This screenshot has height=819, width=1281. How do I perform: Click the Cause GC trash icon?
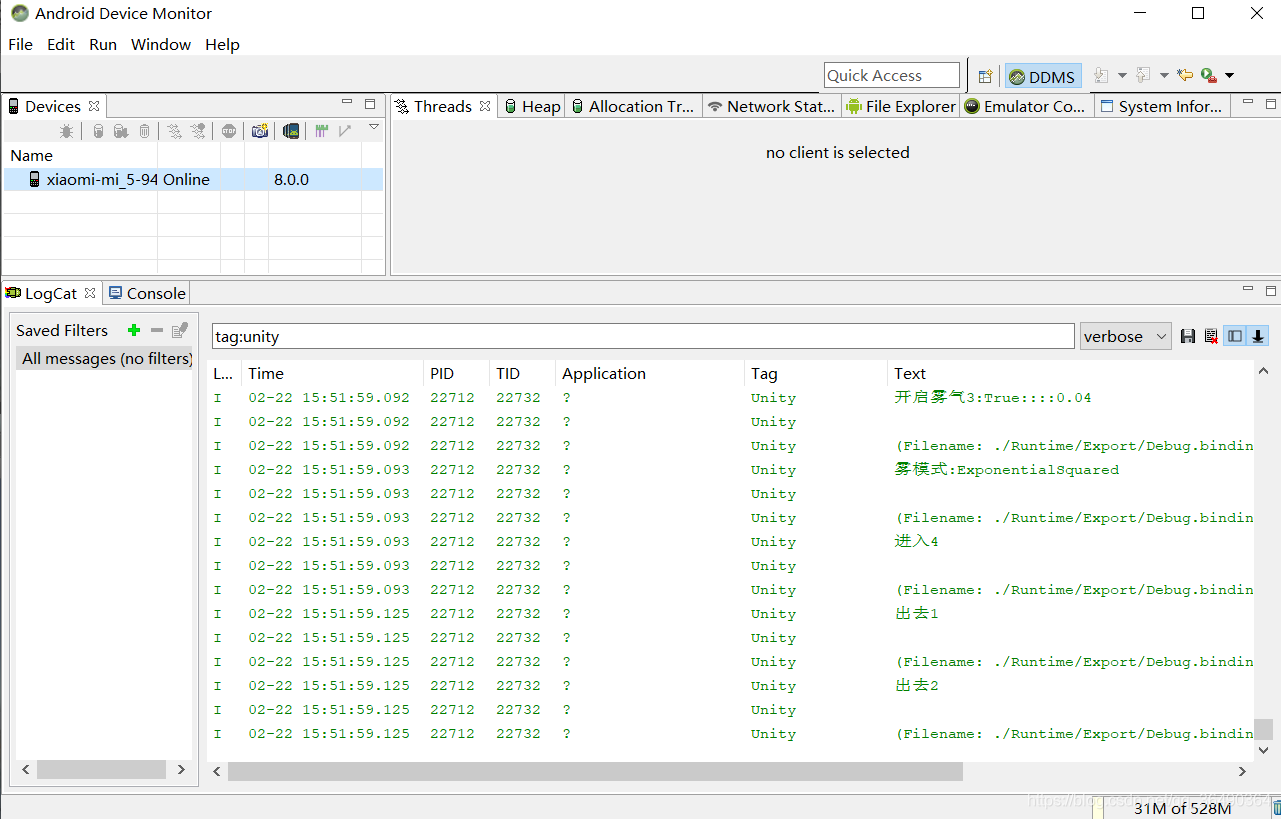(144, 131)
